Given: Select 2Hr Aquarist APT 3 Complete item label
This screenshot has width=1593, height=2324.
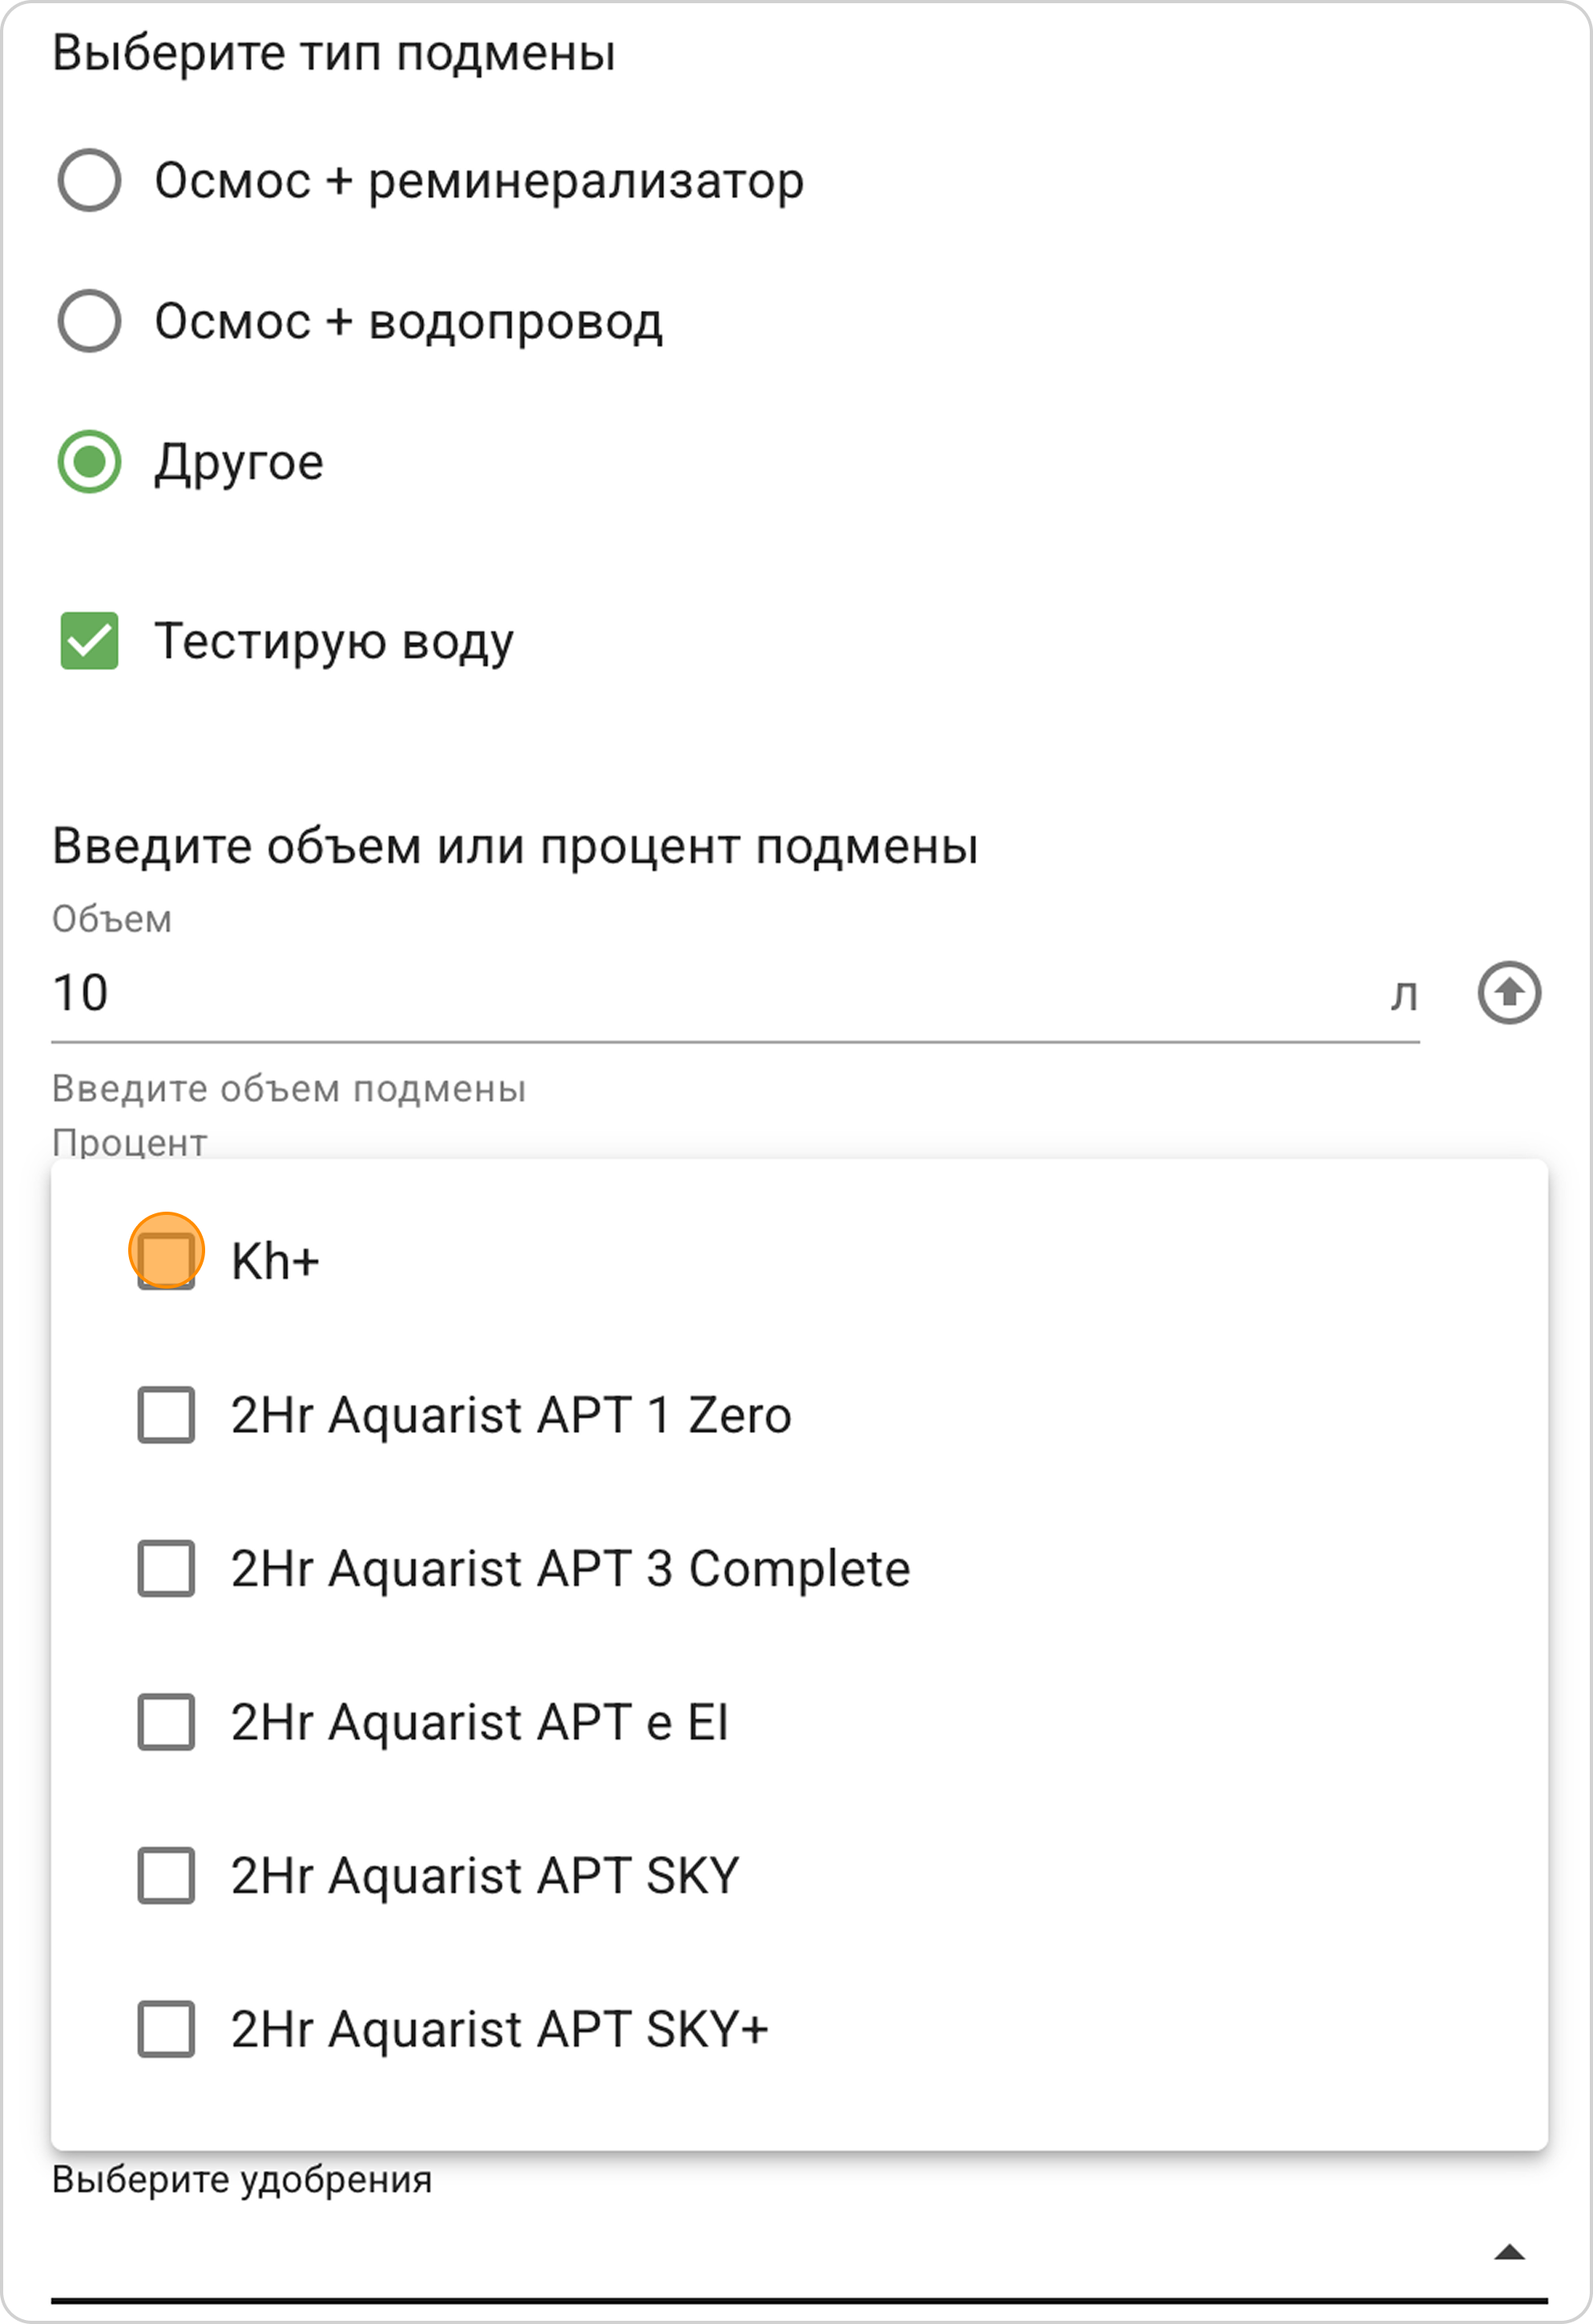Looking at the screenshot, I should (570, 1569).
